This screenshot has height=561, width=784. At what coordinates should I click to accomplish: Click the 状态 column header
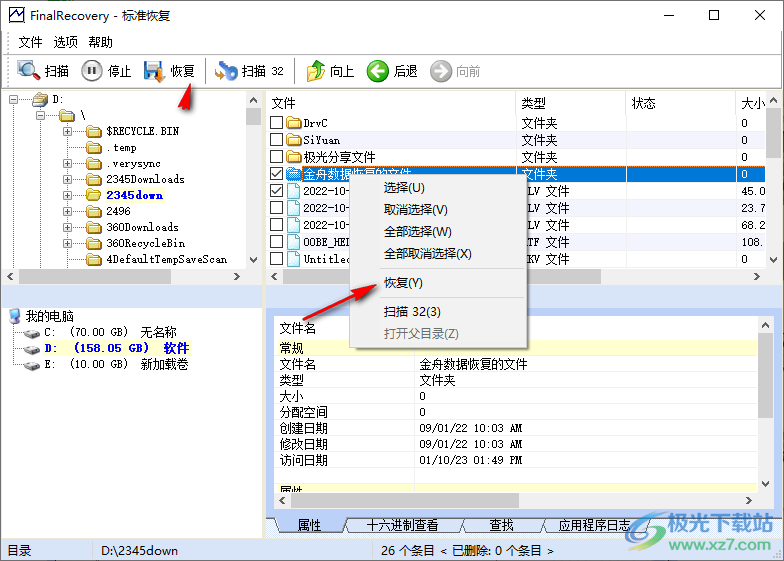point(680,103)
